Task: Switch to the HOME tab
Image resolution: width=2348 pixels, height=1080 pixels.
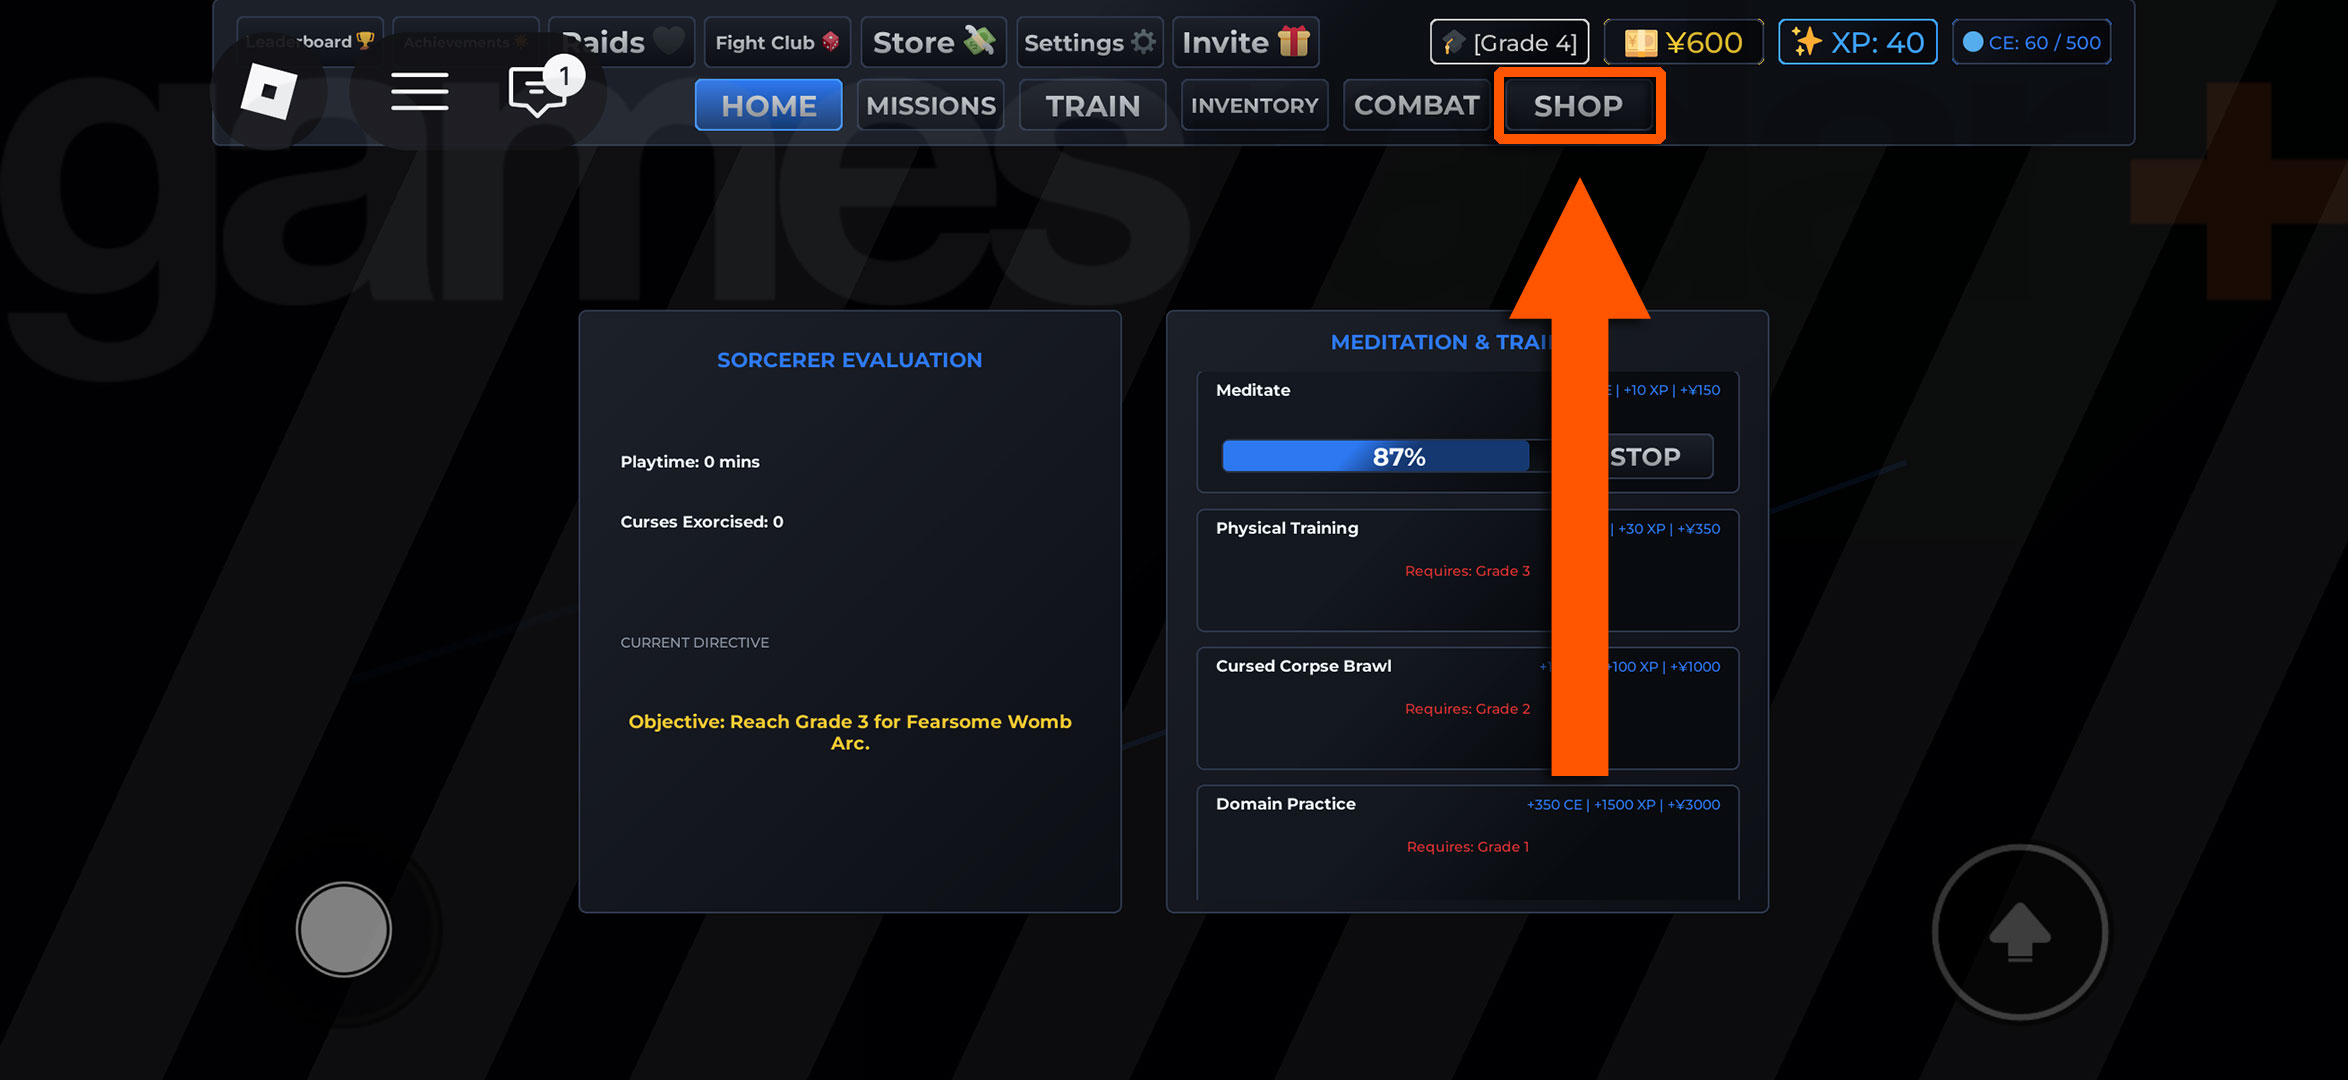Action: coord(768,105)
